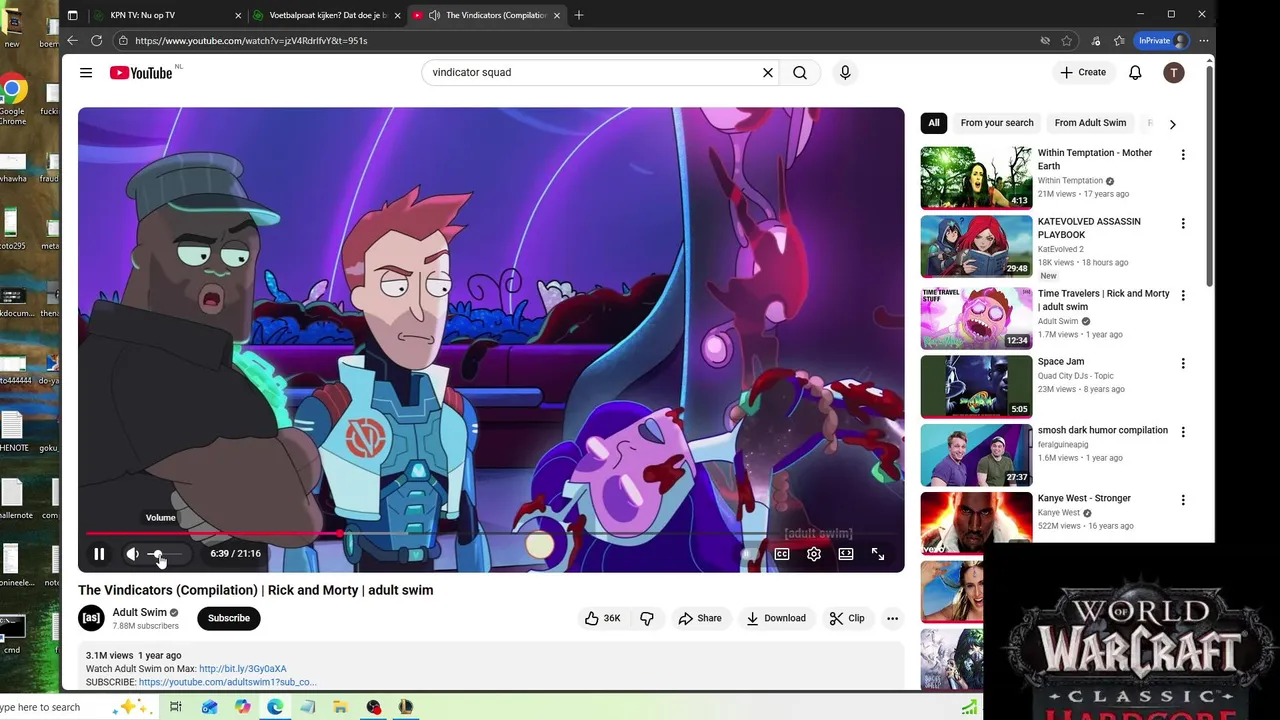Click the Download button

(776, 618)
